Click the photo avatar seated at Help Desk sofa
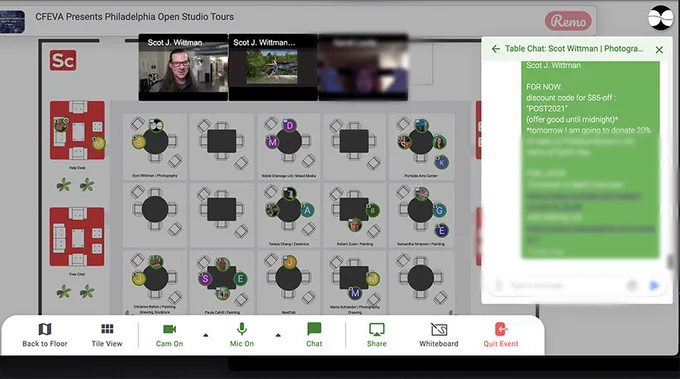Viewport: 680px width, 379px height. pos(61,125)
